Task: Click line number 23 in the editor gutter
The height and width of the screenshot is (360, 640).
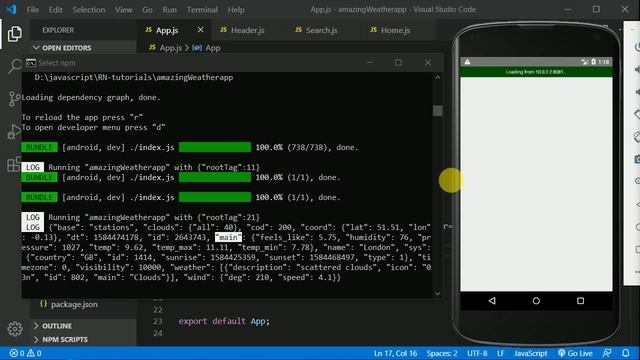Action: tap(158, 321)
